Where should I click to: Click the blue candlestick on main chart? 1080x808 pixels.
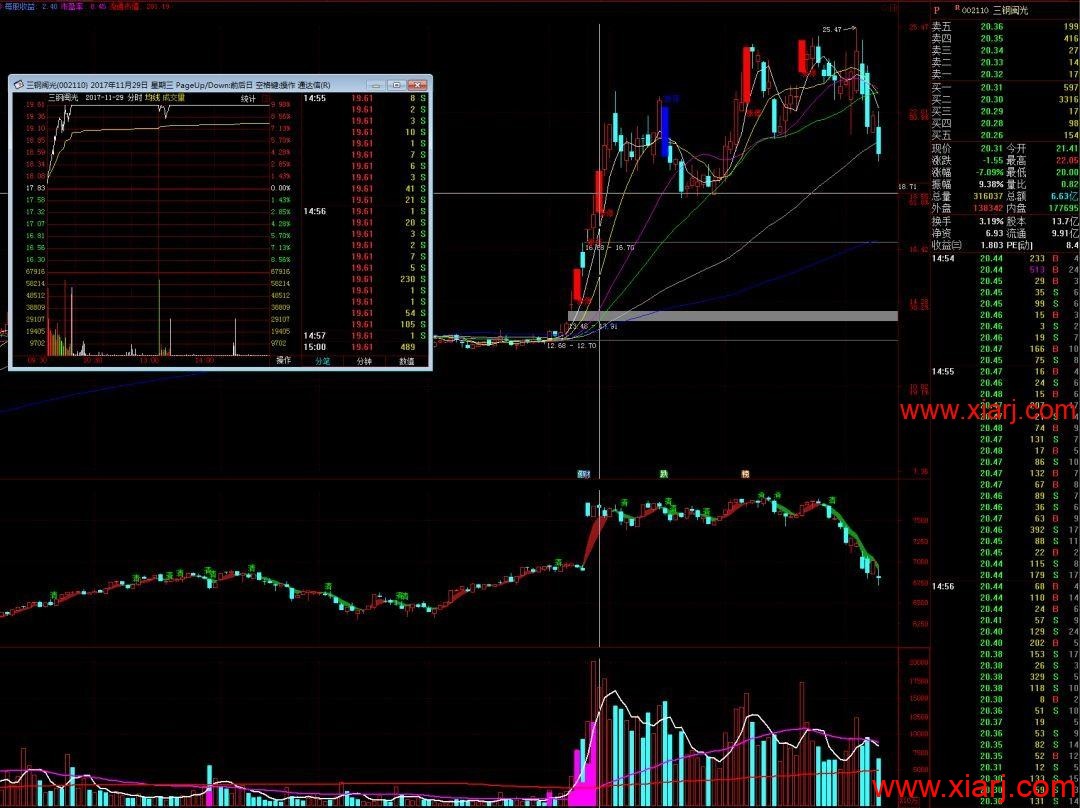coord(665,132)
